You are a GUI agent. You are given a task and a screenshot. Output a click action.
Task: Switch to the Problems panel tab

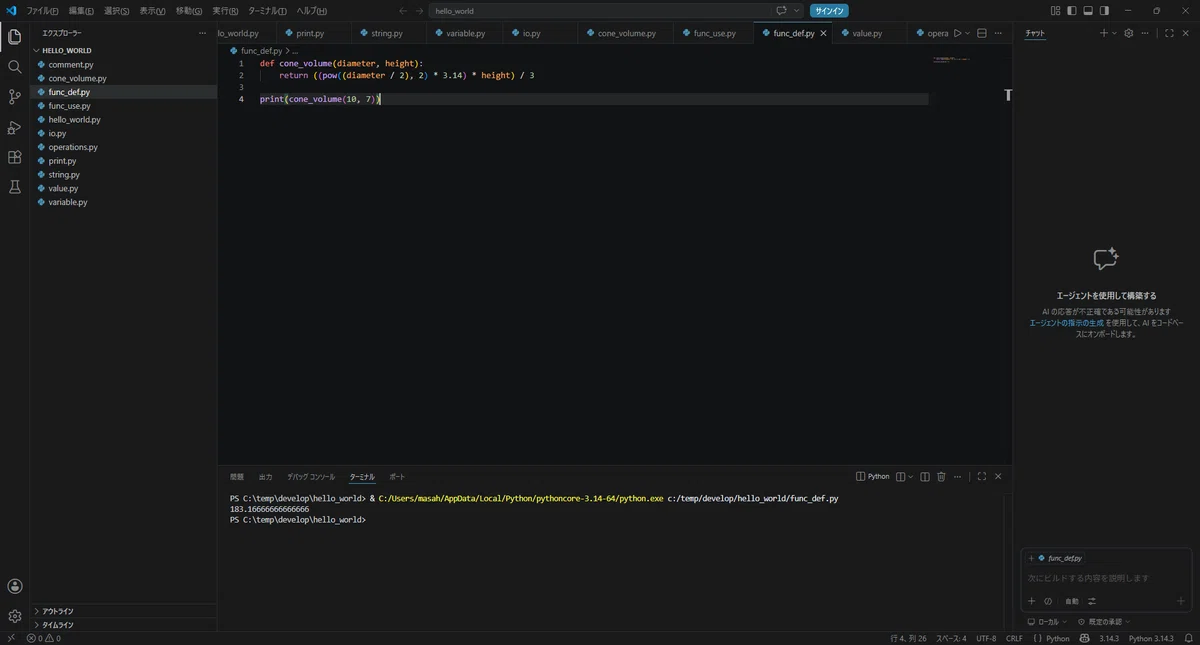(x=237, y=477)
